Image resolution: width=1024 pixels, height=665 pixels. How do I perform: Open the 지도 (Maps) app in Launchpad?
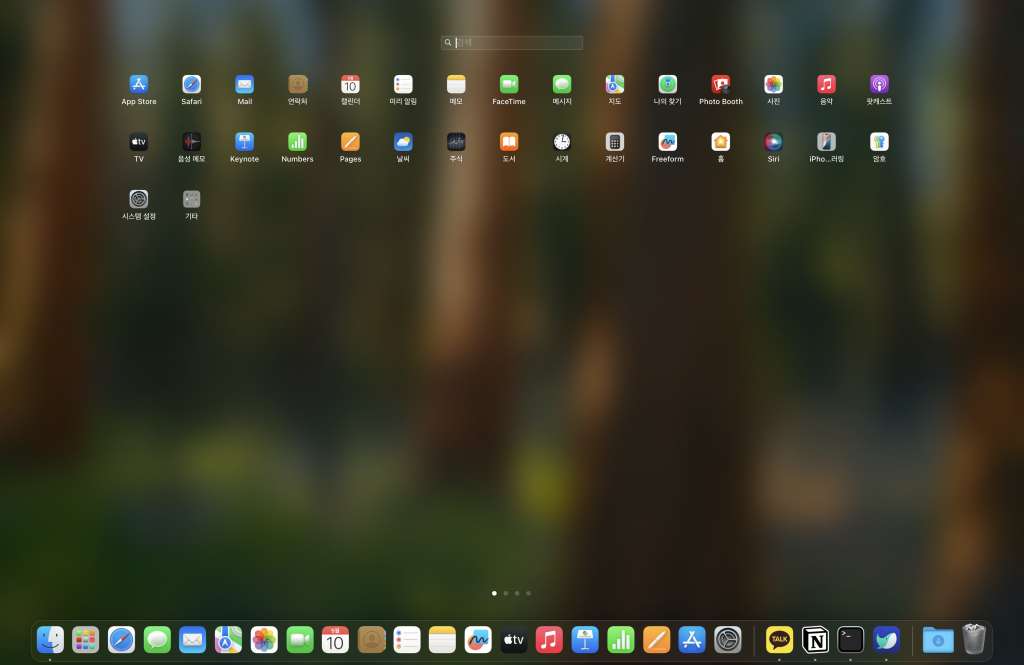(615, 85)
